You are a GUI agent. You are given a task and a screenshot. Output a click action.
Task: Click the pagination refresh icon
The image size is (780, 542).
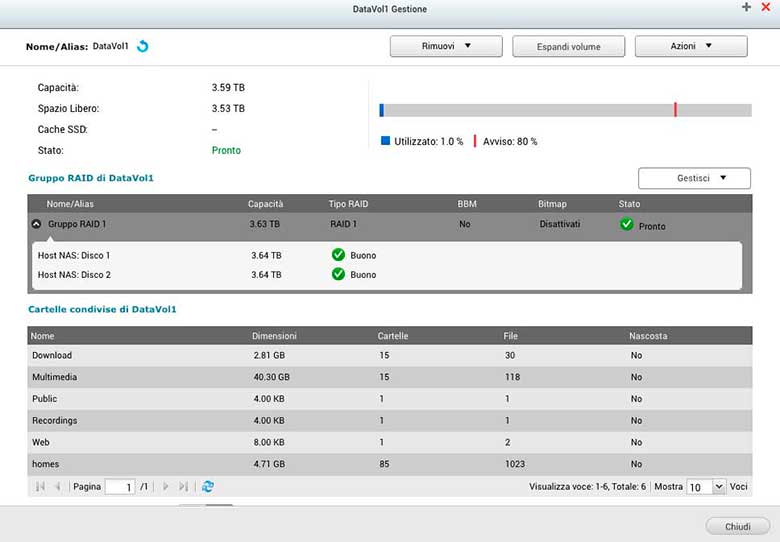pyautogui.click(x=208, y=486)
